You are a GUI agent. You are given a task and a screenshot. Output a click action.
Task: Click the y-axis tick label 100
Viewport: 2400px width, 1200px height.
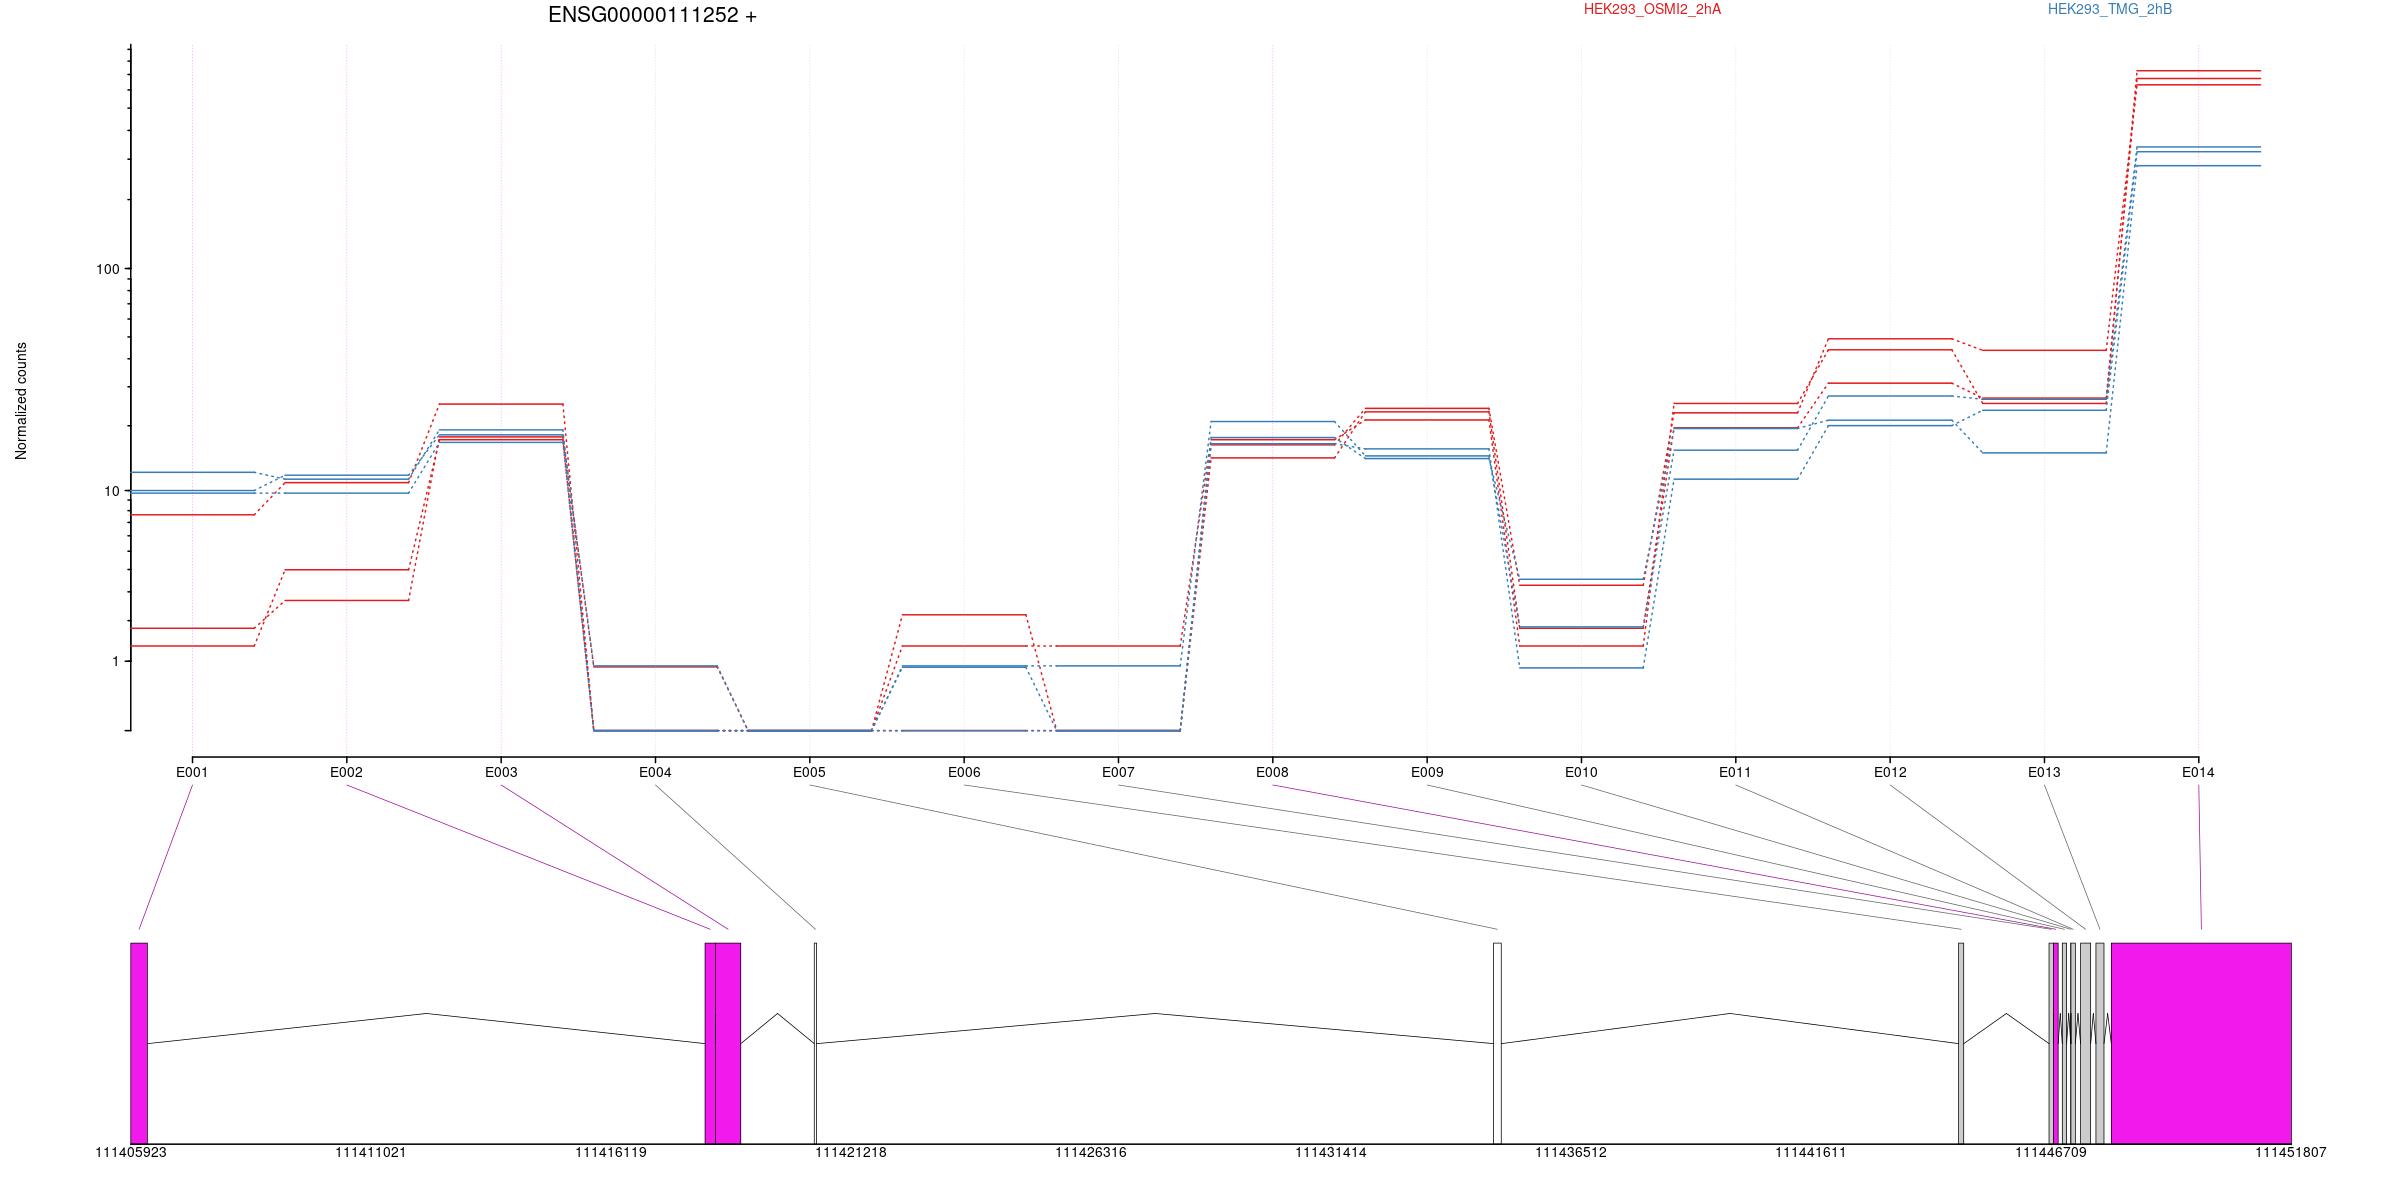point(107,269)
